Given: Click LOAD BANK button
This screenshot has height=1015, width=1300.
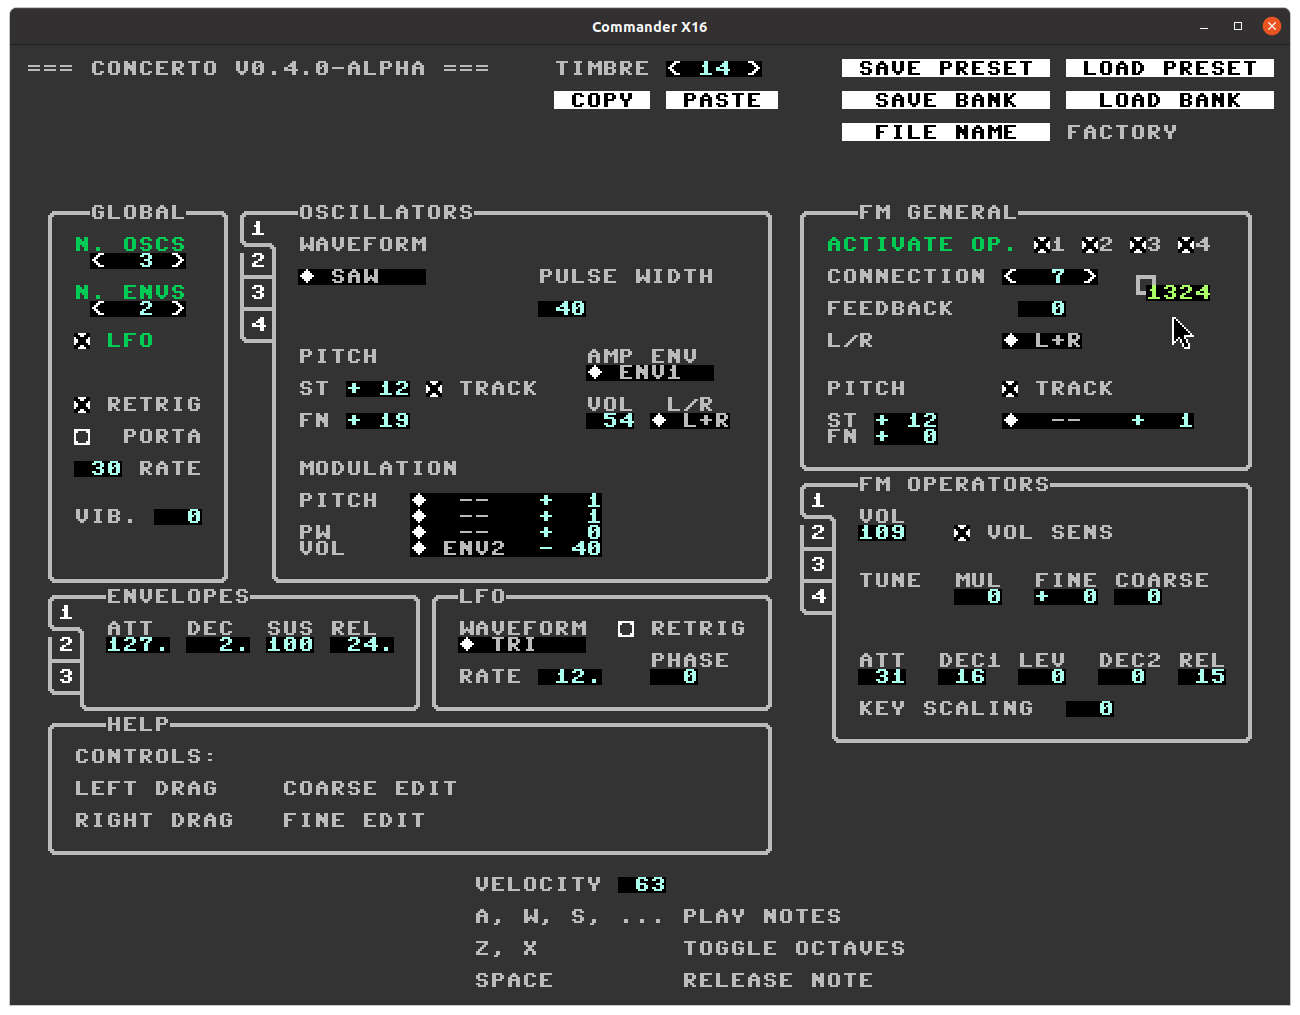Looking at the screenshot, I should point(1170,100).
